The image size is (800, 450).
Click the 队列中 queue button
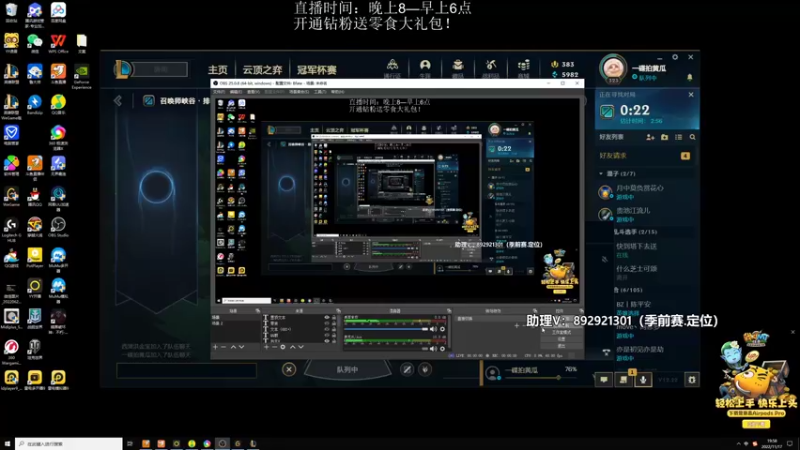[347, 369]
